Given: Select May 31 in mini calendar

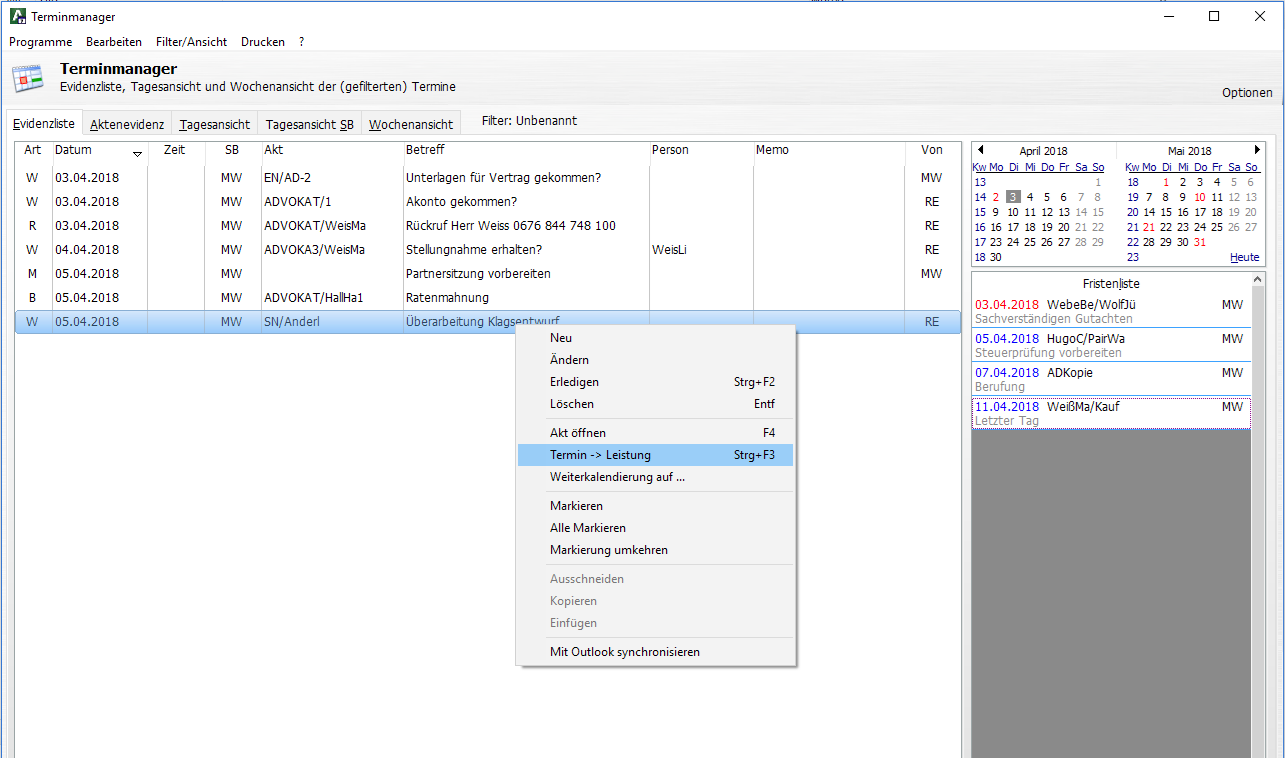Looking at the screenshot, I should coord(1200,242).
